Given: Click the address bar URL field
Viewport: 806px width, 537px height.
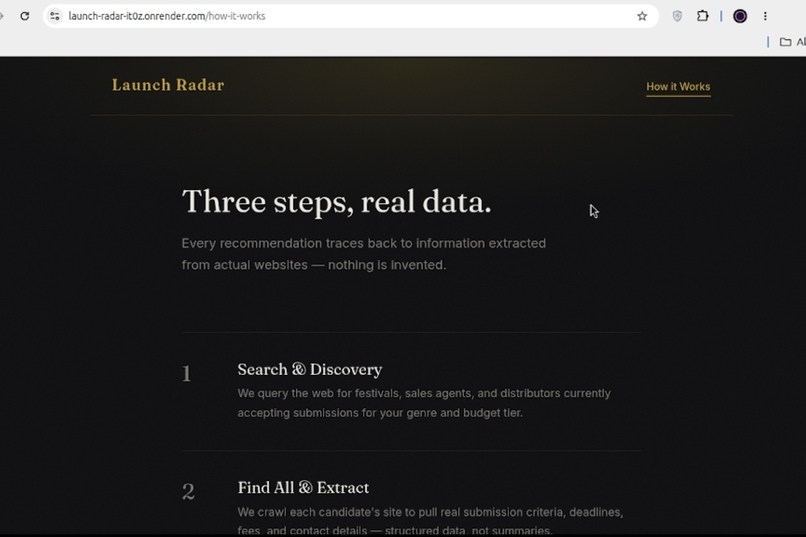Looking at the screenshot, I should (x=350, y=16).
